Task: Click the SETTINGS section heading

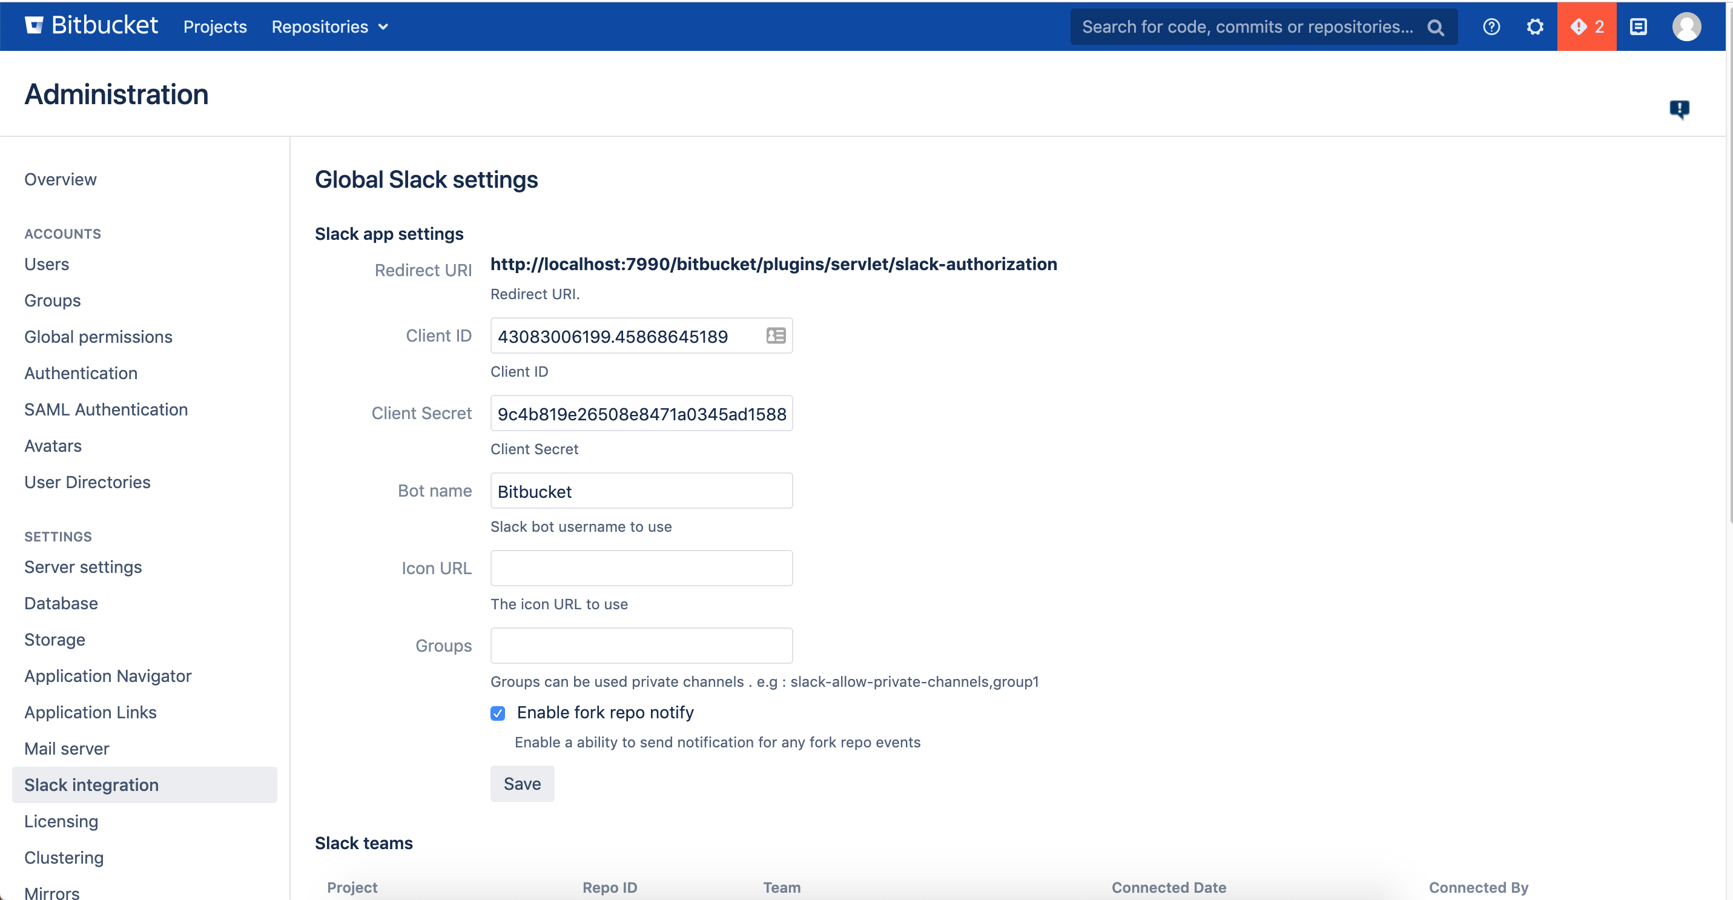Action: pyautogui.click(x=58, y=537)
